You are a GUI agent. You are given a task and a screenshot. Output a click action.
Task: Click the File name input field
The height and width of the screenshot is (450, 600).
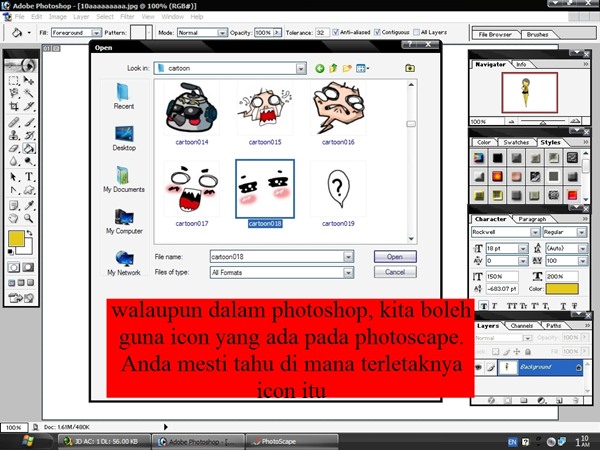277,257
